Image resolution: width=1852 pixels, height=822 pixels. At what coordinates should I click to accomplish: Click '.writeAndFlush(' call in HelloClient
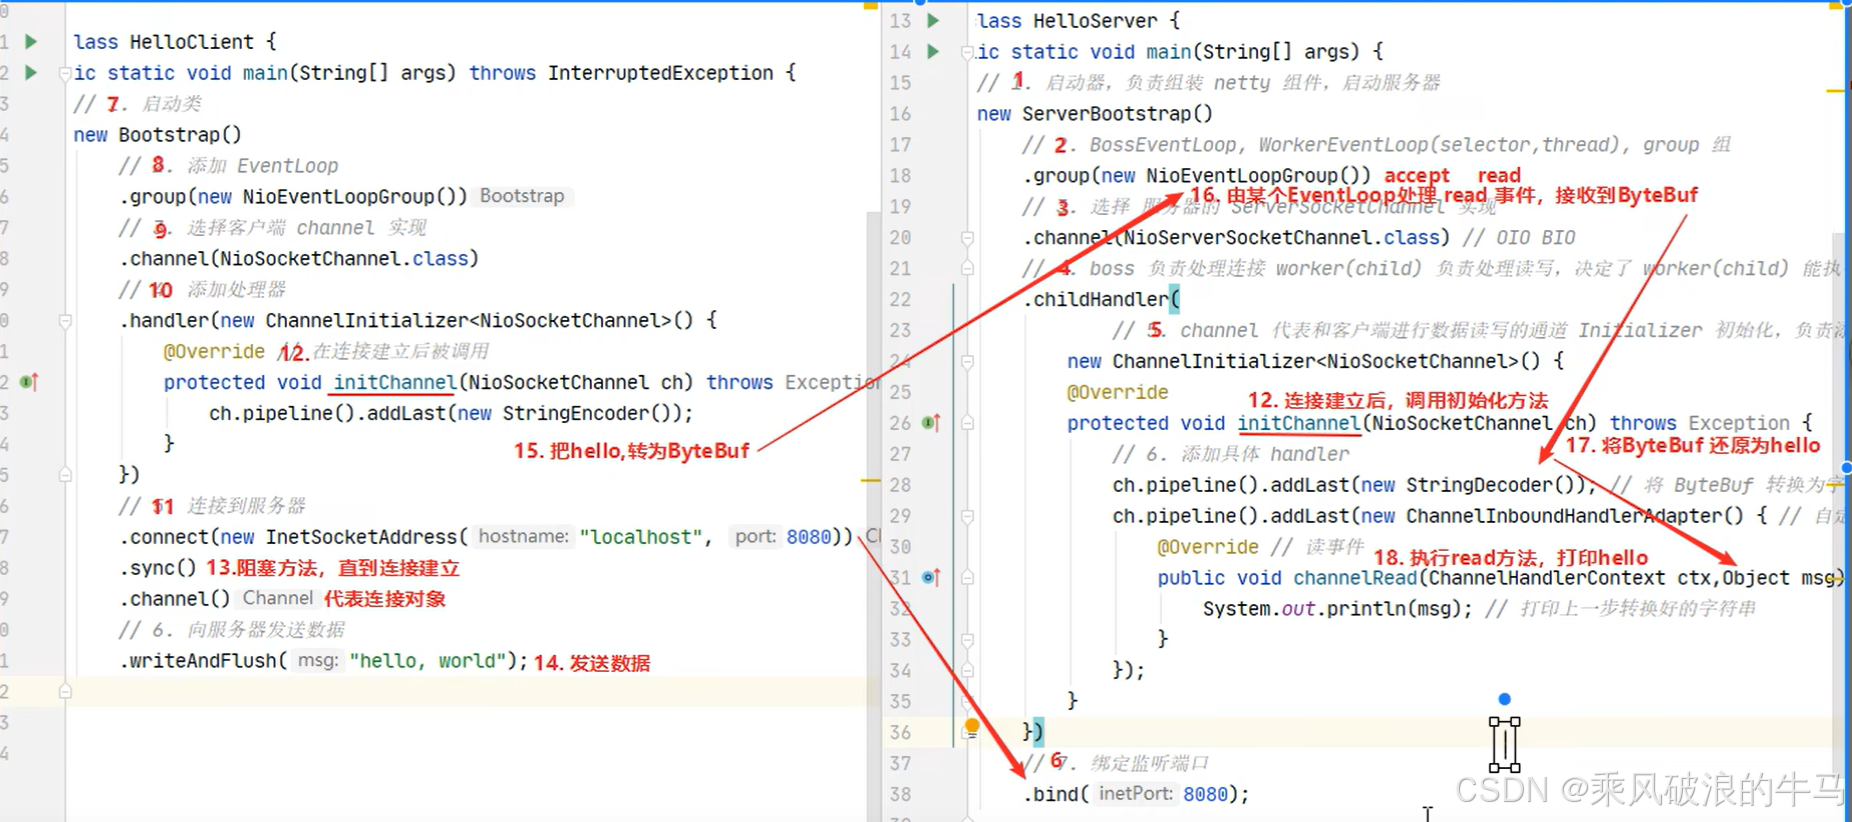203,661
